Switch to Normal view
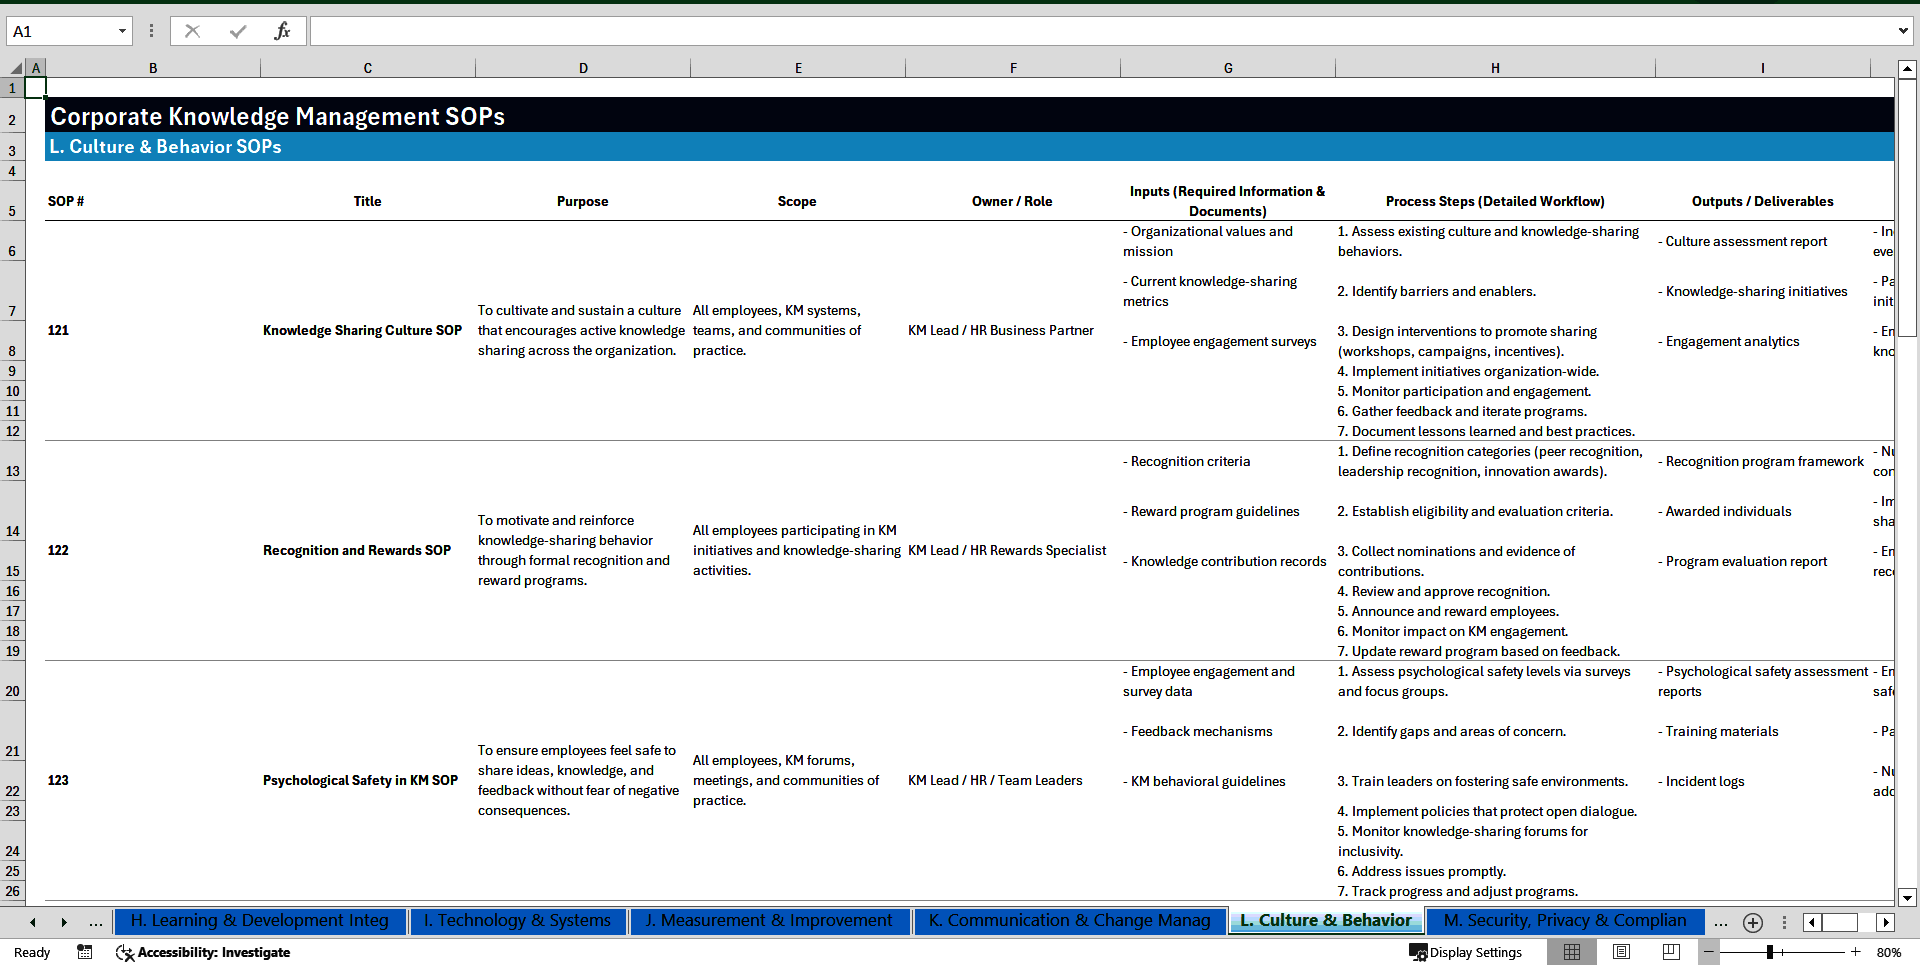 [x=1573, y=952]
